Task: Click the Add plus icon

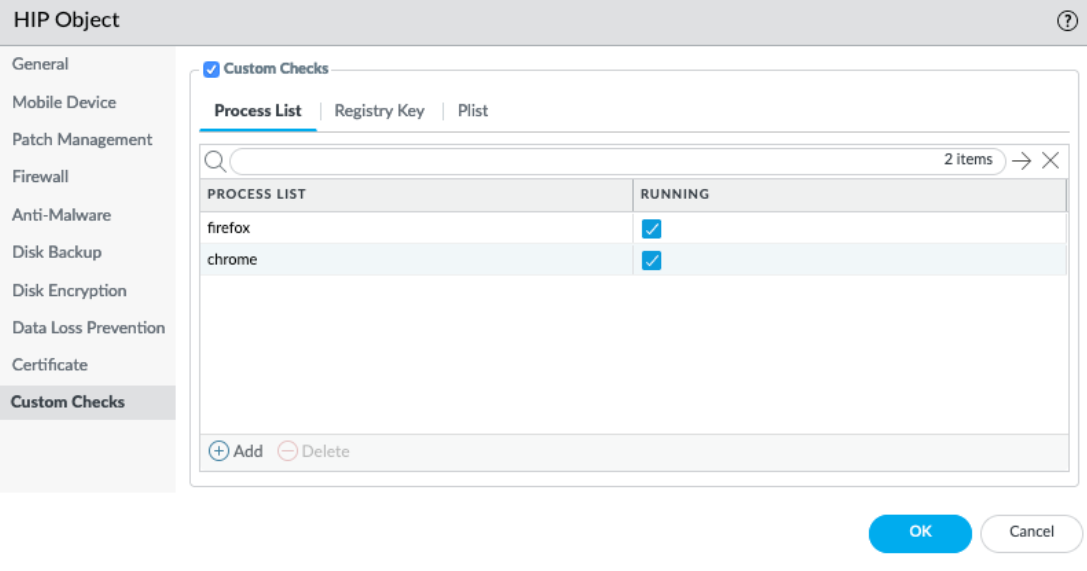Action: click(219, 451)
